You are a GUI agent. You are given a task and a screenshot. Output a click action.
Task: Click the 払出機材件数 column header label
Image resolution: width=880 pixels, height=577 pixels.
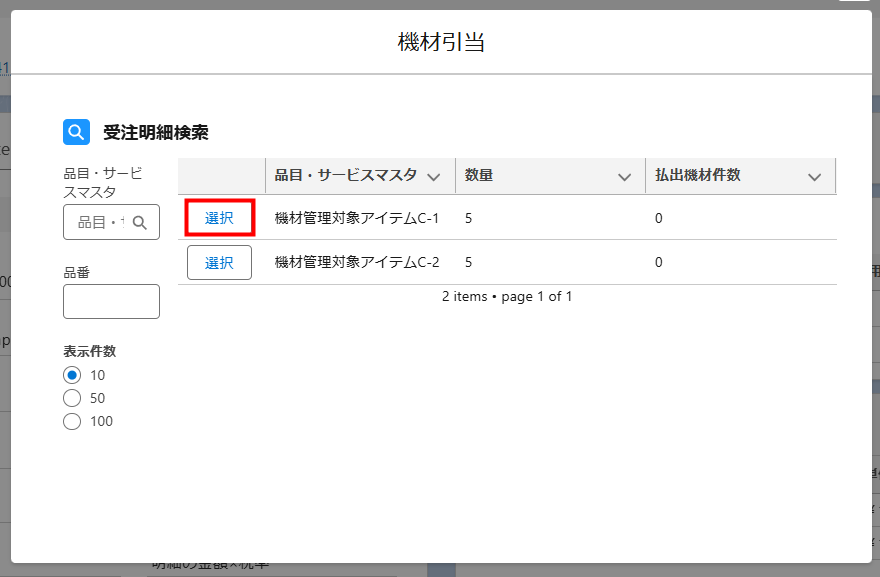coord(697,176)
